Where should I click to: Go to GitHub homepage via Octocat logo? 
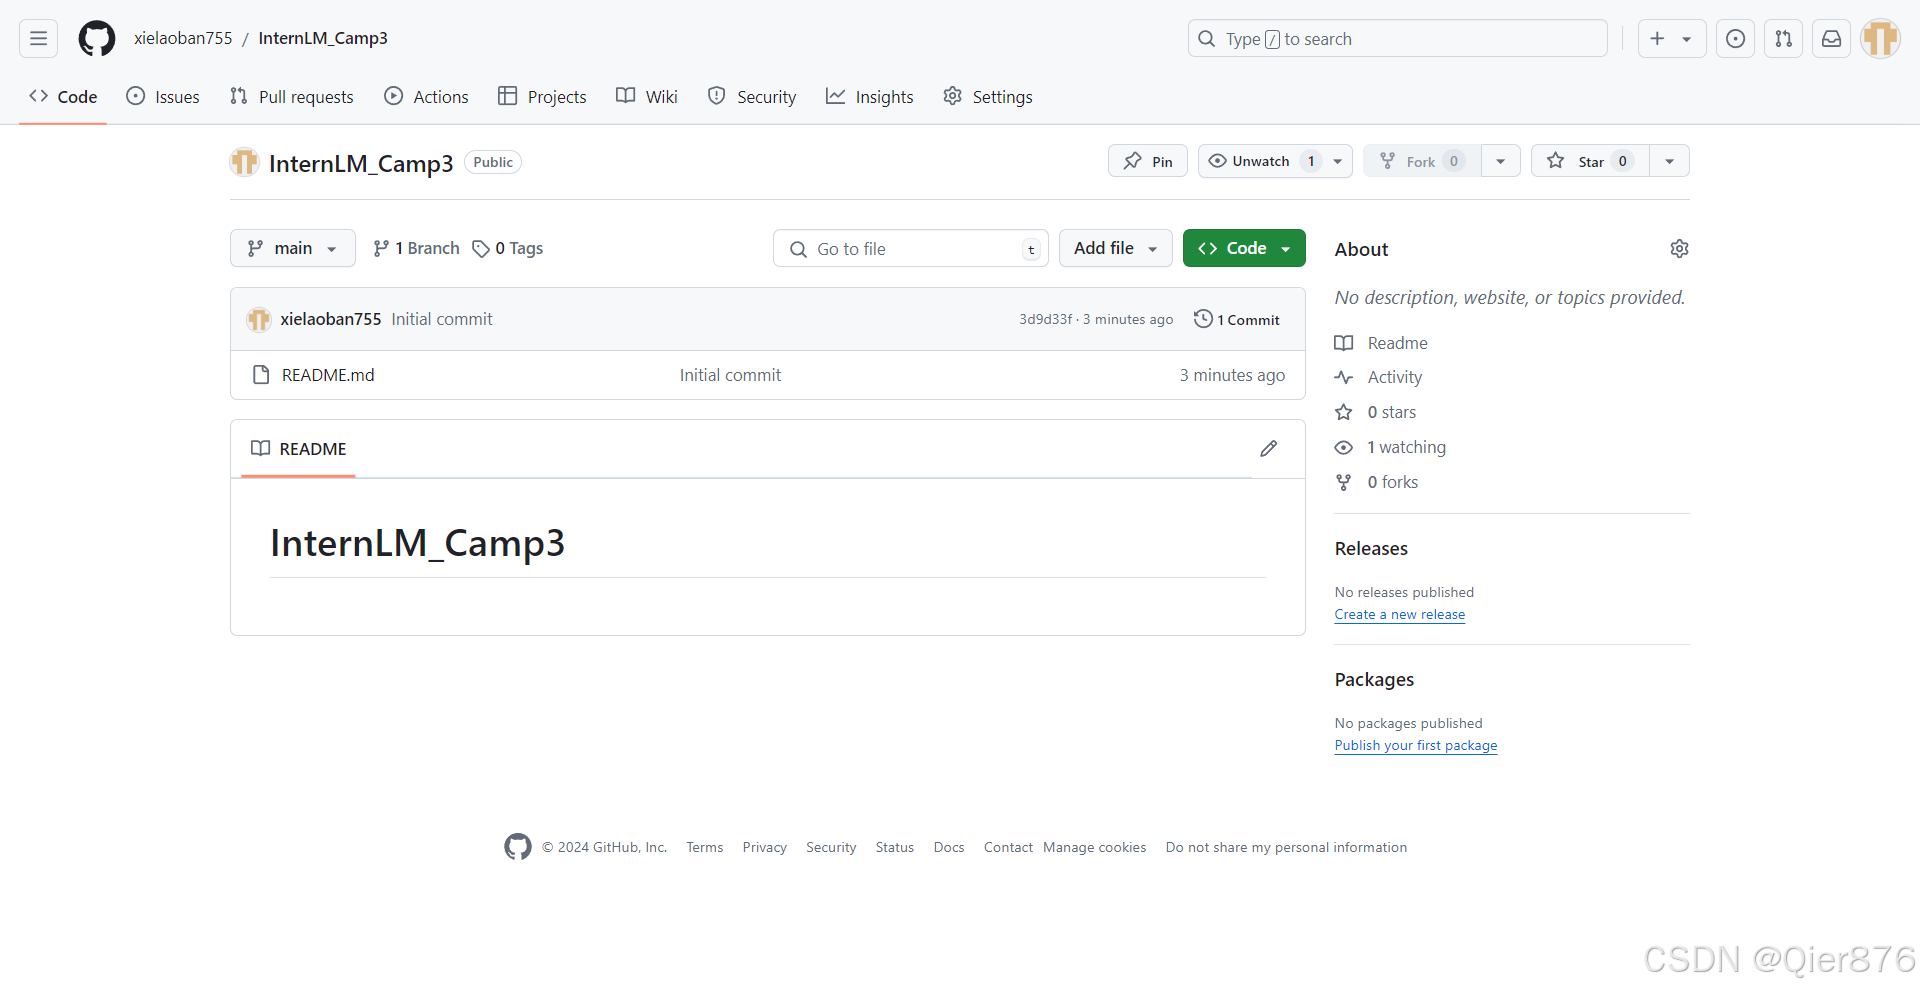pos(97,39)
